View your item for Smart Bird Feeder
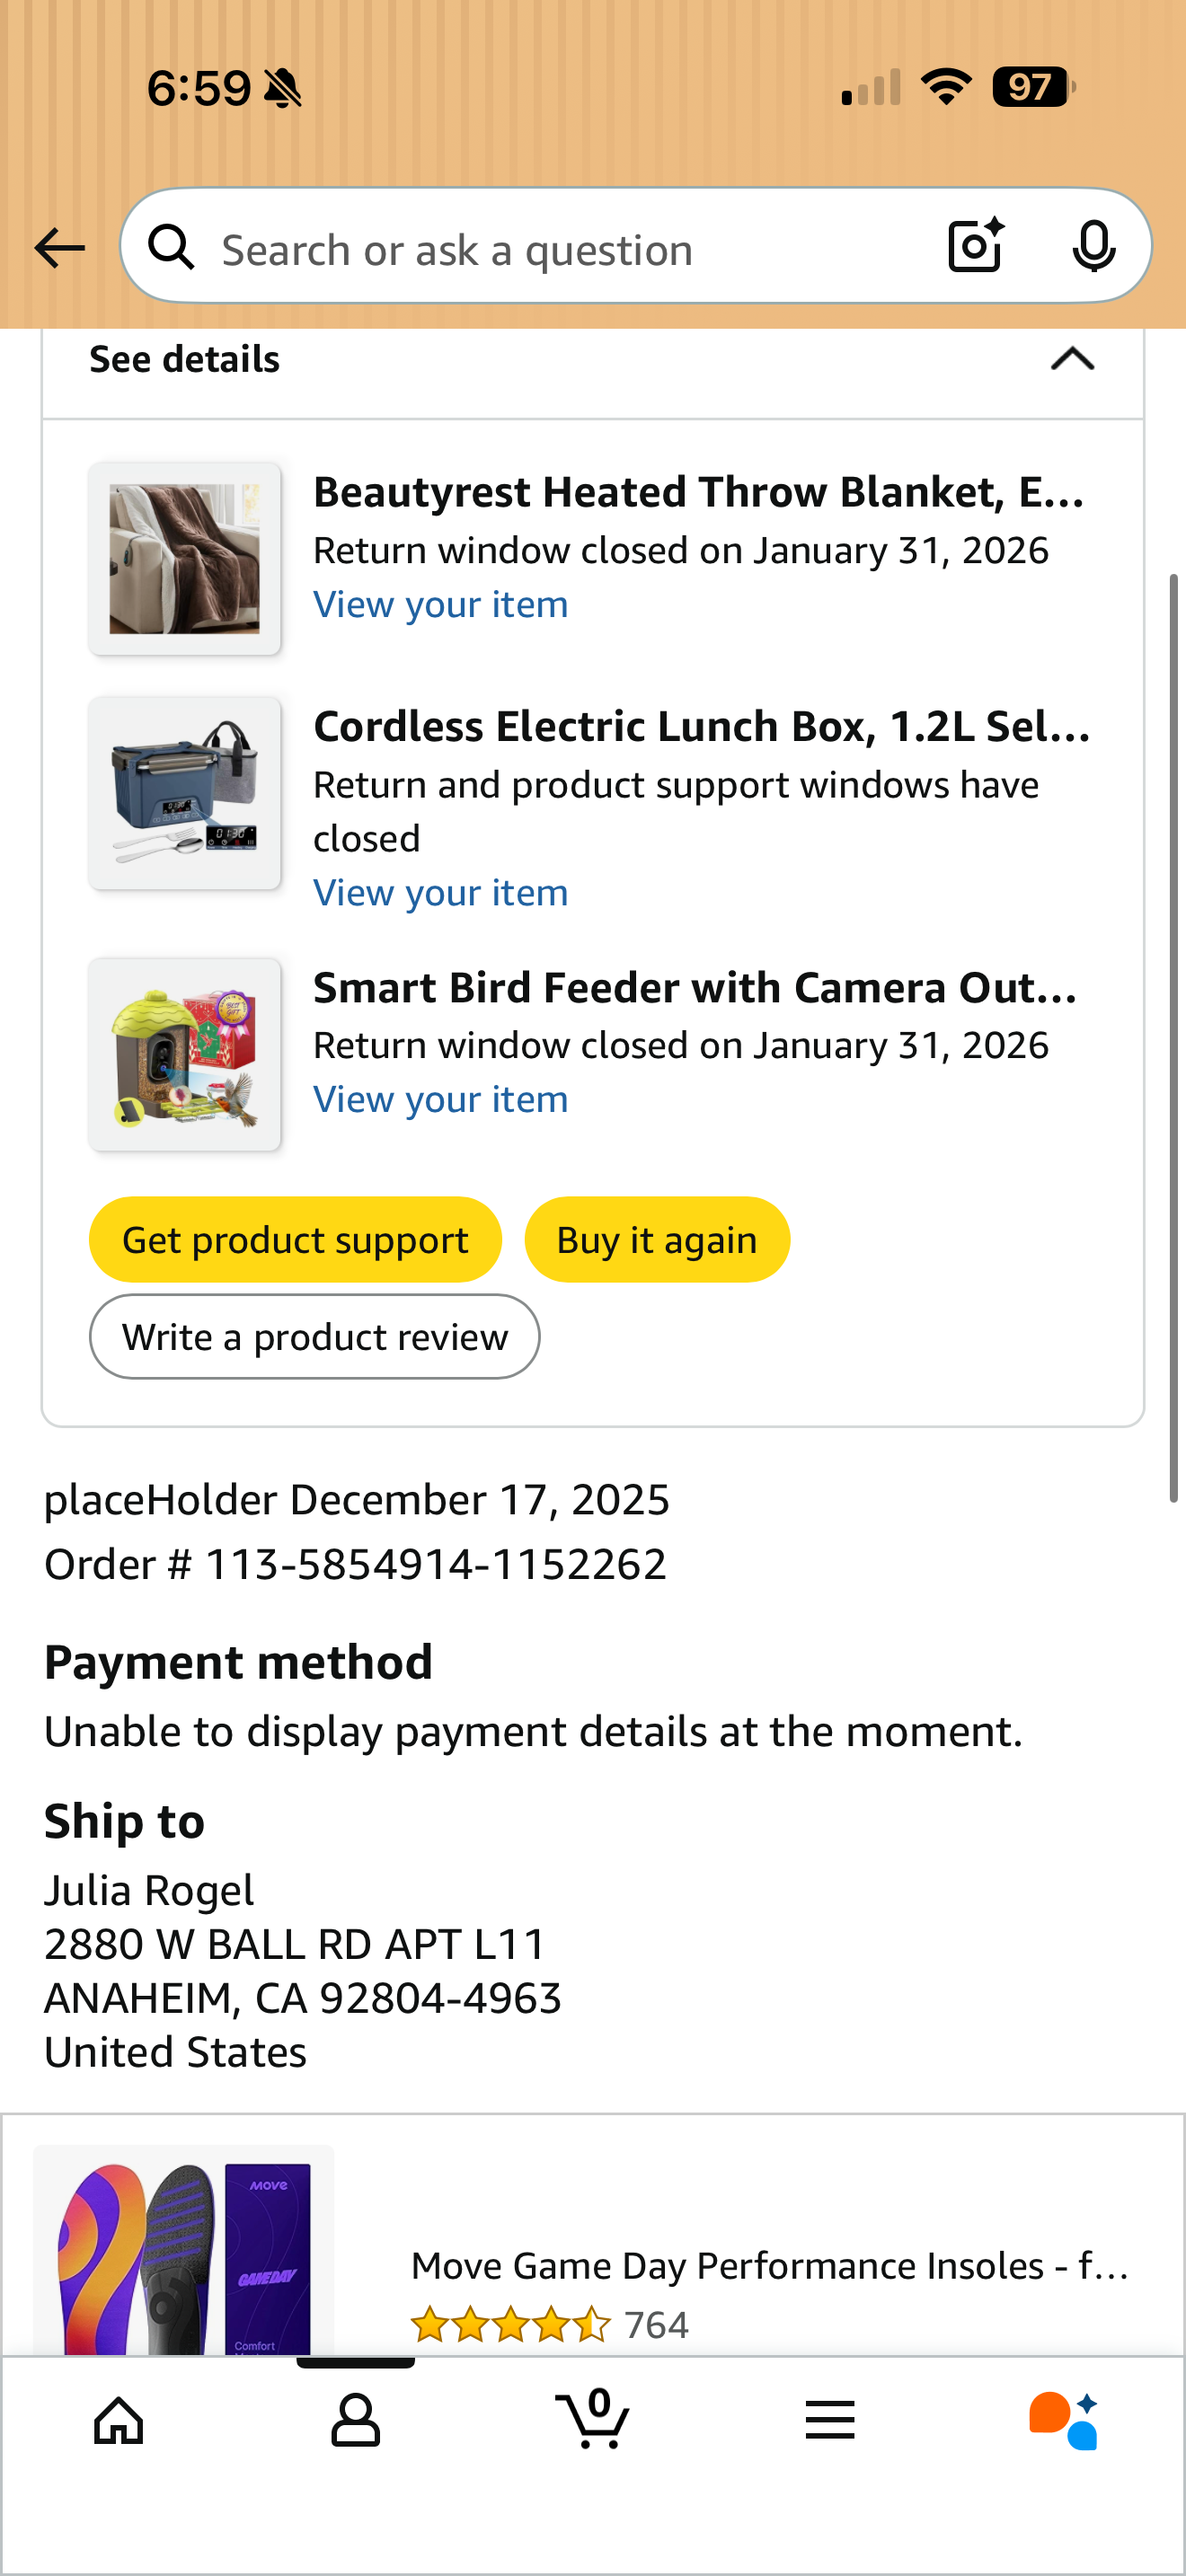This screenshot has width=1186, height=2576. [x=441, y=1099]
